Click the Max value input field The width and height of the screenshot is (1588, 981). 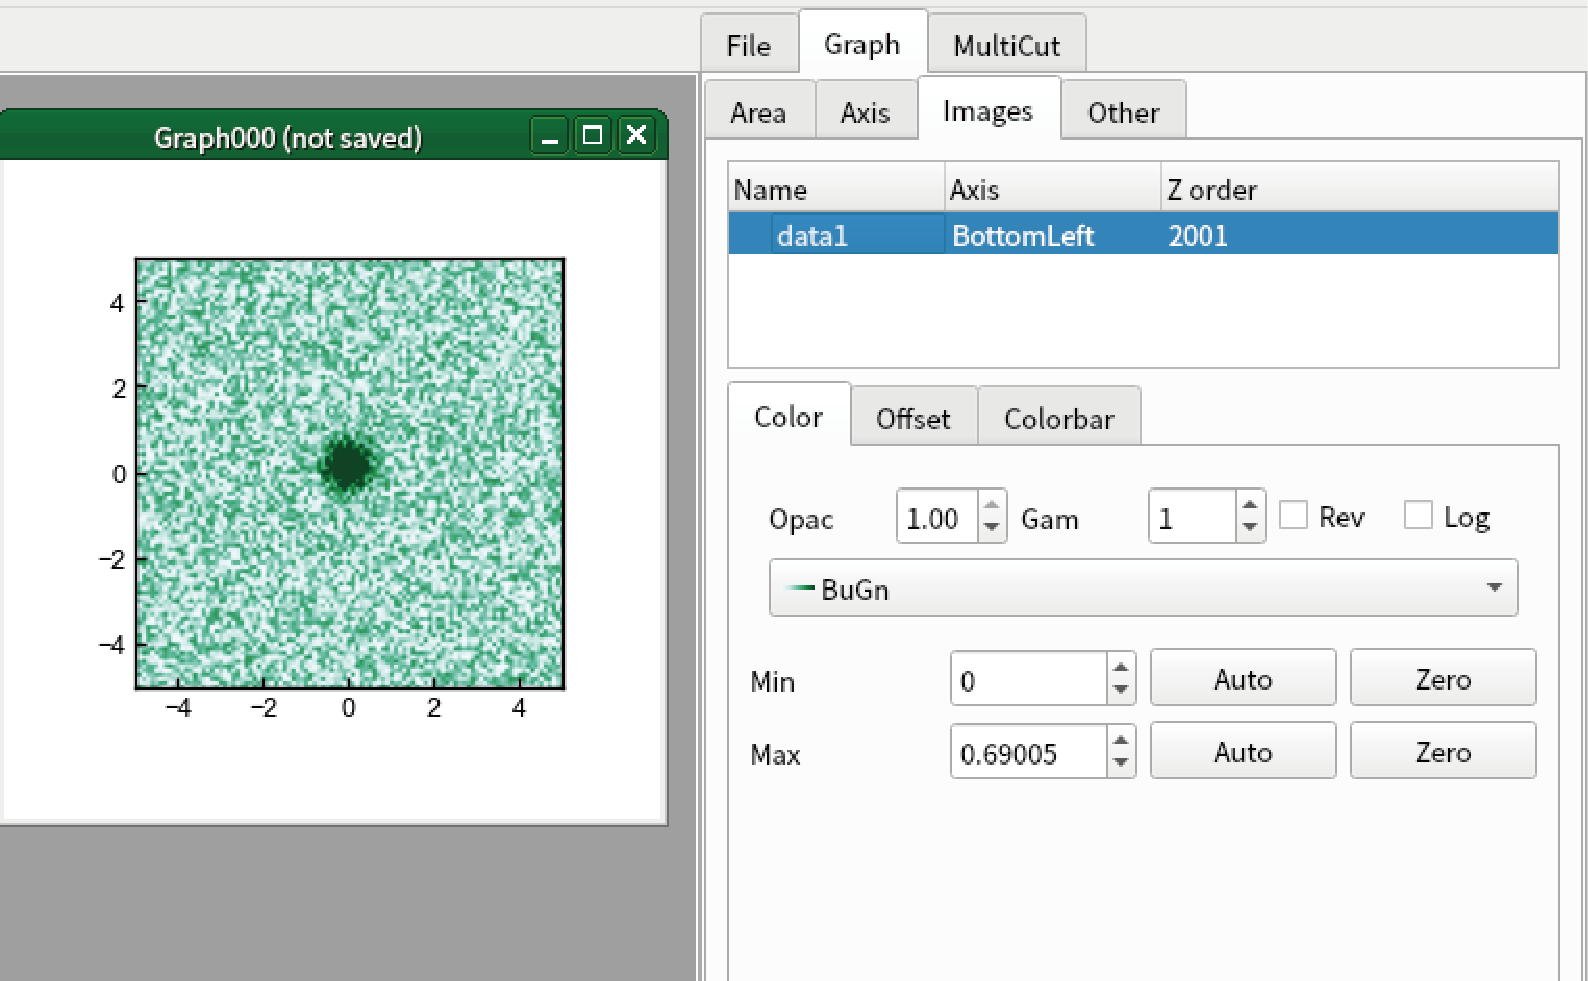[x=1028, y=752]
